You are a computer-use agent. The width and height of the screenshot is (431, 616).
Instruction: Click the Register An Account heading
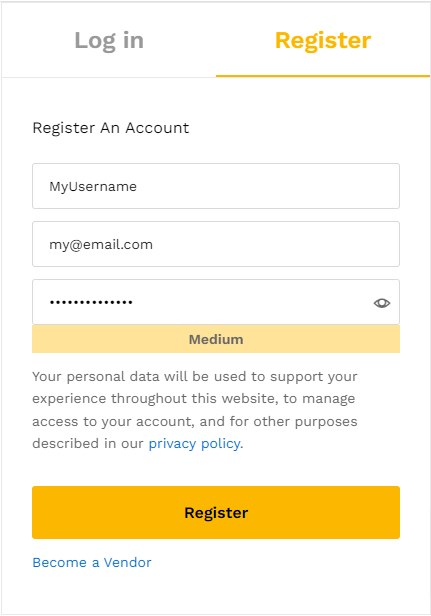click(111, 128)
